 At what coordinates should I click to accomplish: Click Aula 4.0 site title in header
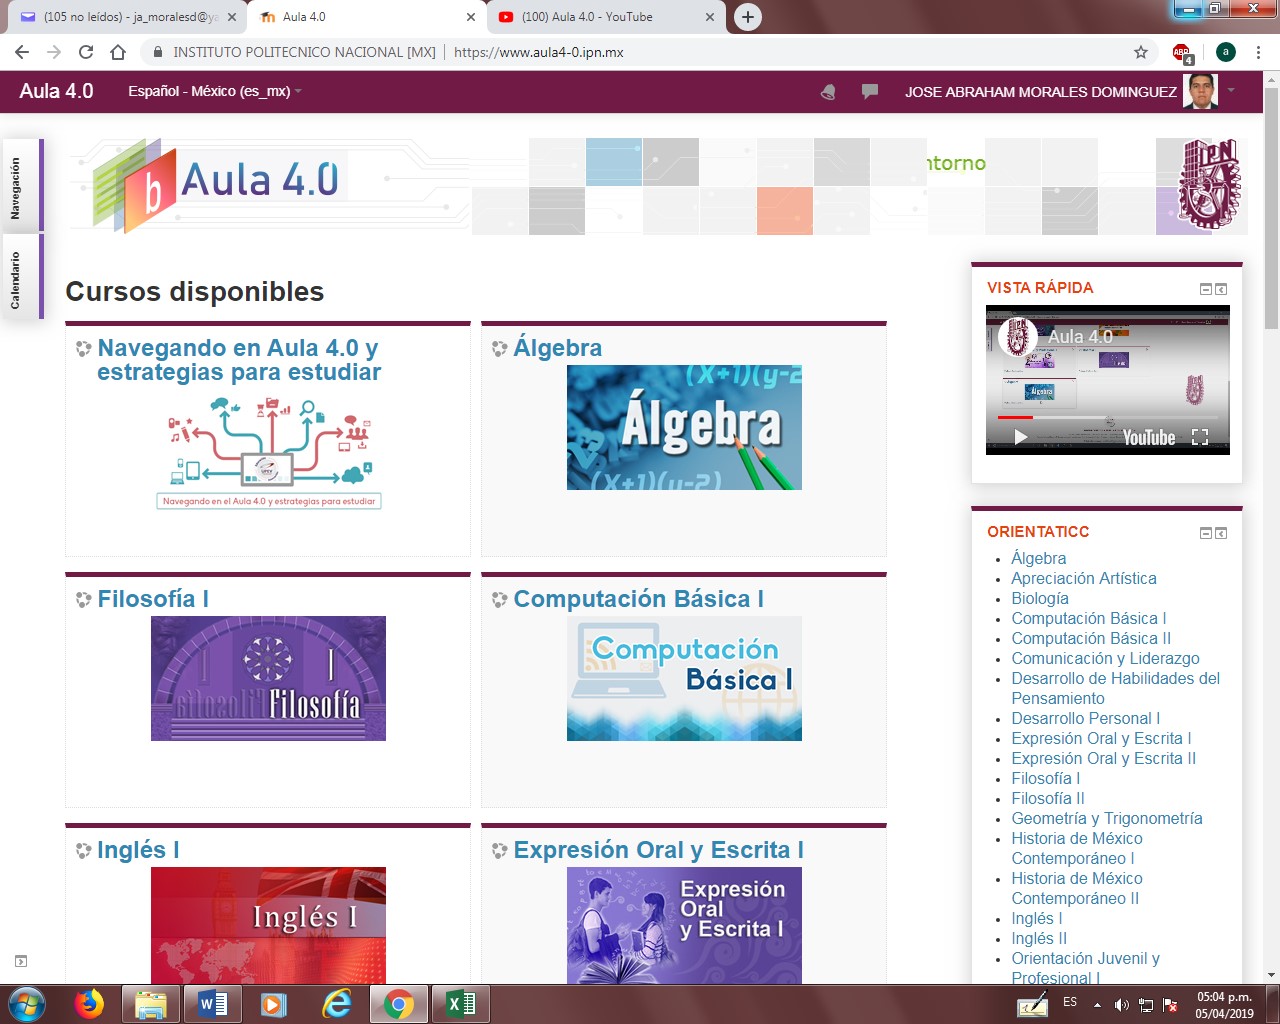pyautogui.click(x=56, y=91)
